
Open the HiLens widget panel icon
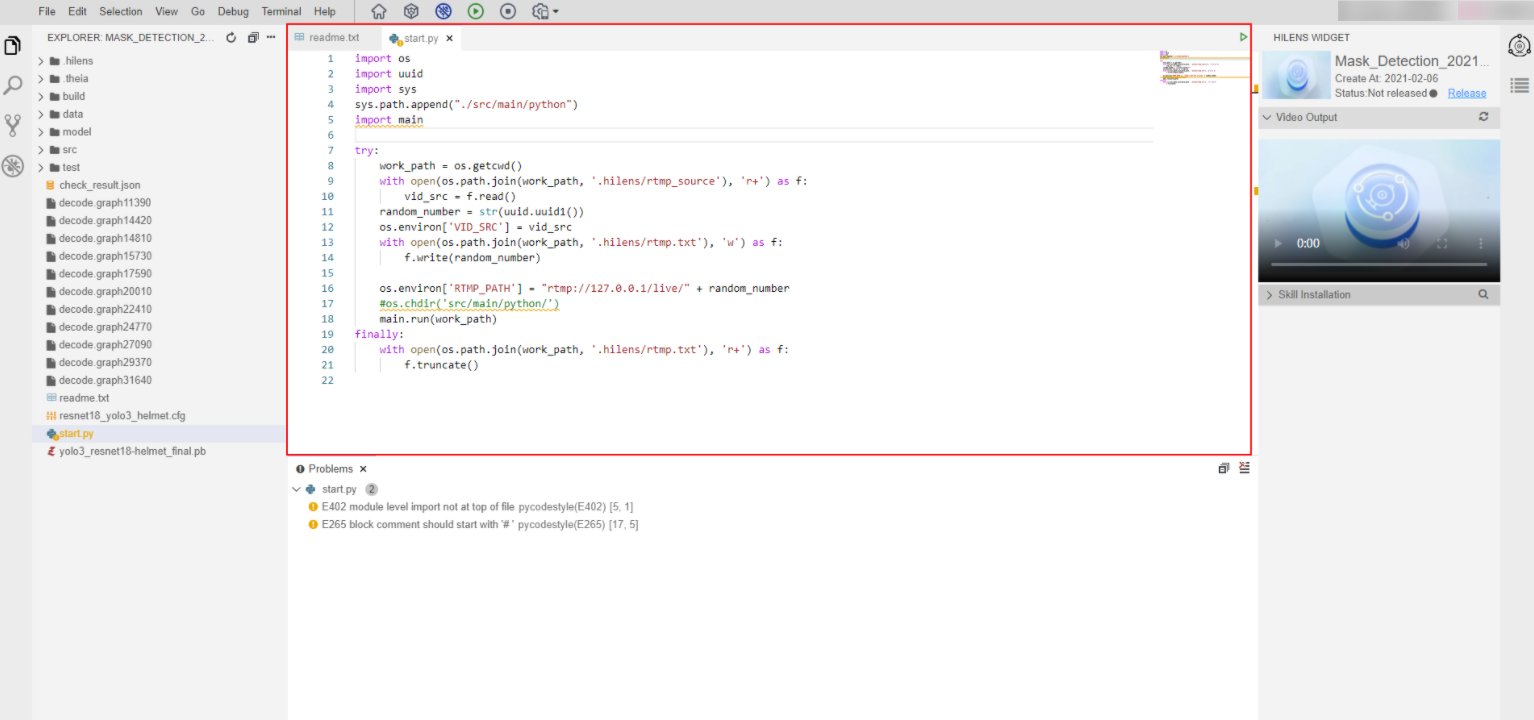[1519, 46]
